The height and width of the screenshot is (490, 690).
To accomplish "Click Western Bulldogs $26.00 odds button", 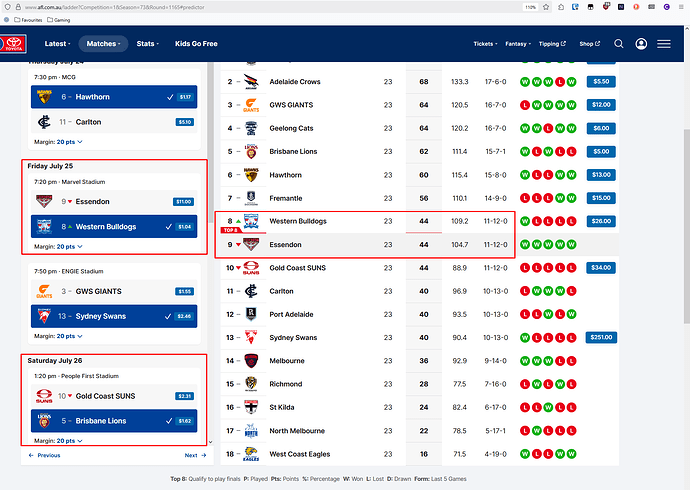I will point(601,221).
